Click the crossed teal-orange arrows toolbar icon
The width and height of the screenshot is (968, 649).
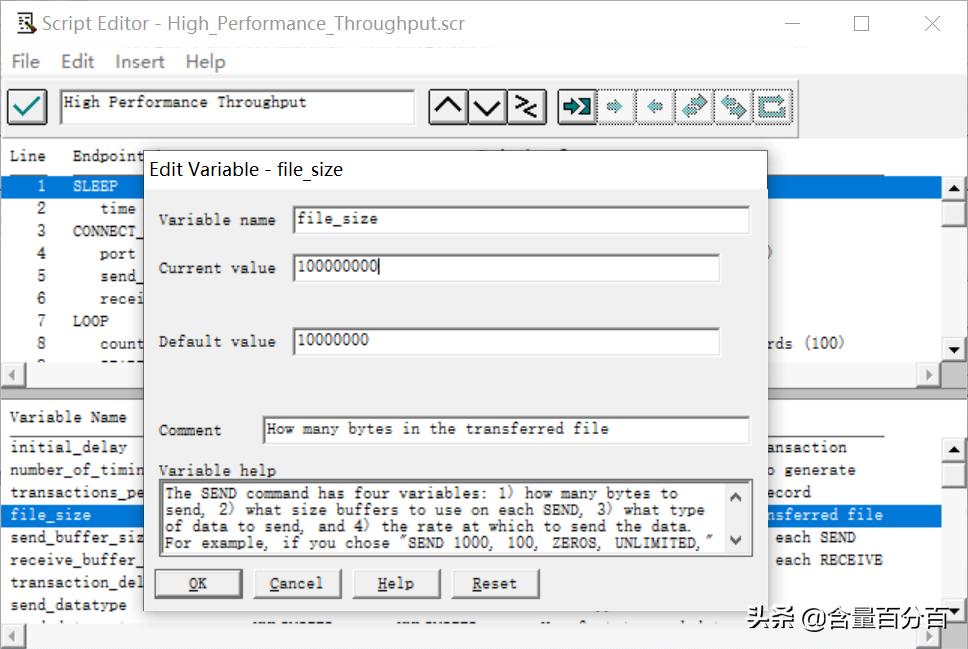coord(733,107)
